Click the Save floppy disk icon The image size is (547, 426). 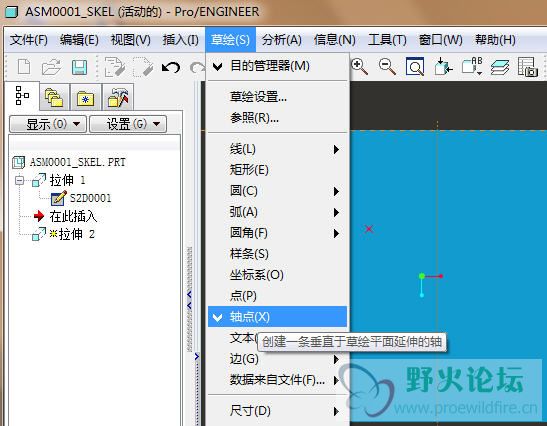coord(80,67)
